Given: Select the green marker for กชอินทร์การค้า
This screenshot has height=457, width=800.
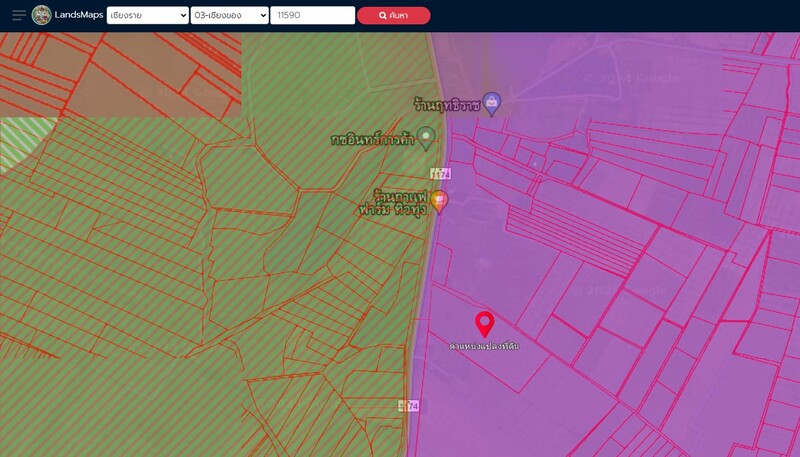Looking at the screenshot, I should tap(426, 137).
